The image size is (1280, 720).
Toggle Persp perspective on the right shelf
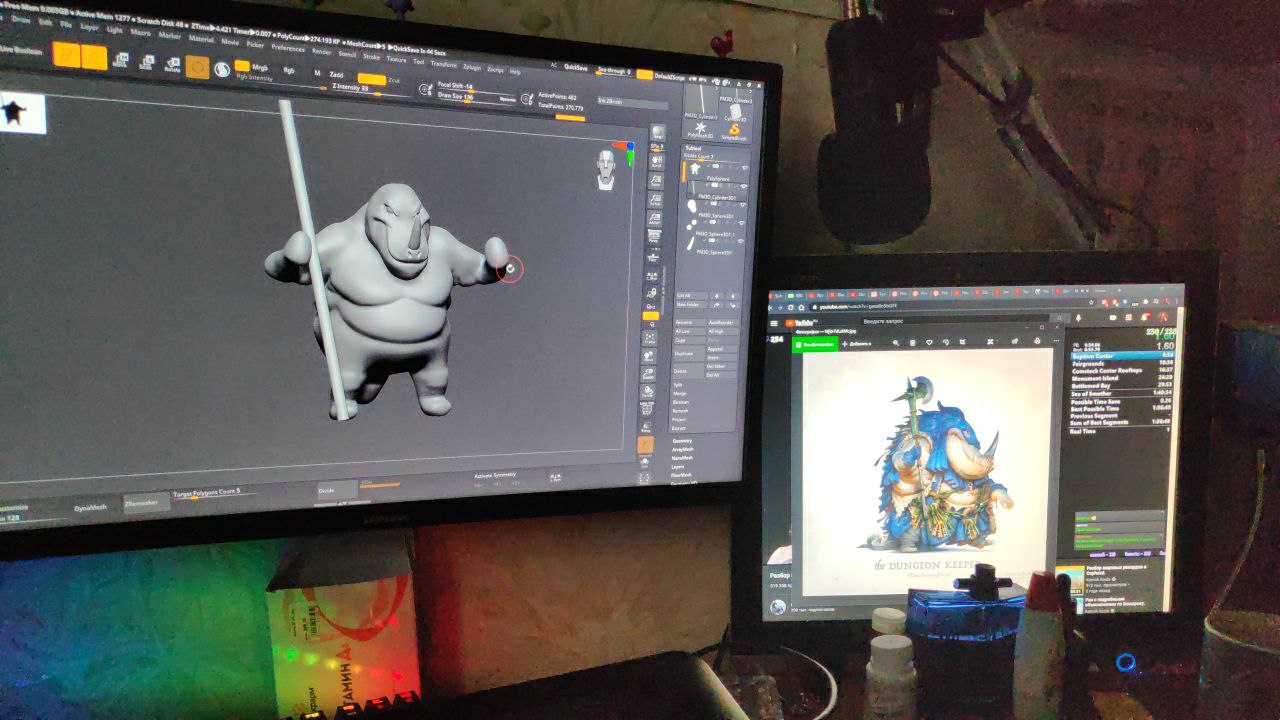[x=654, y=236]
